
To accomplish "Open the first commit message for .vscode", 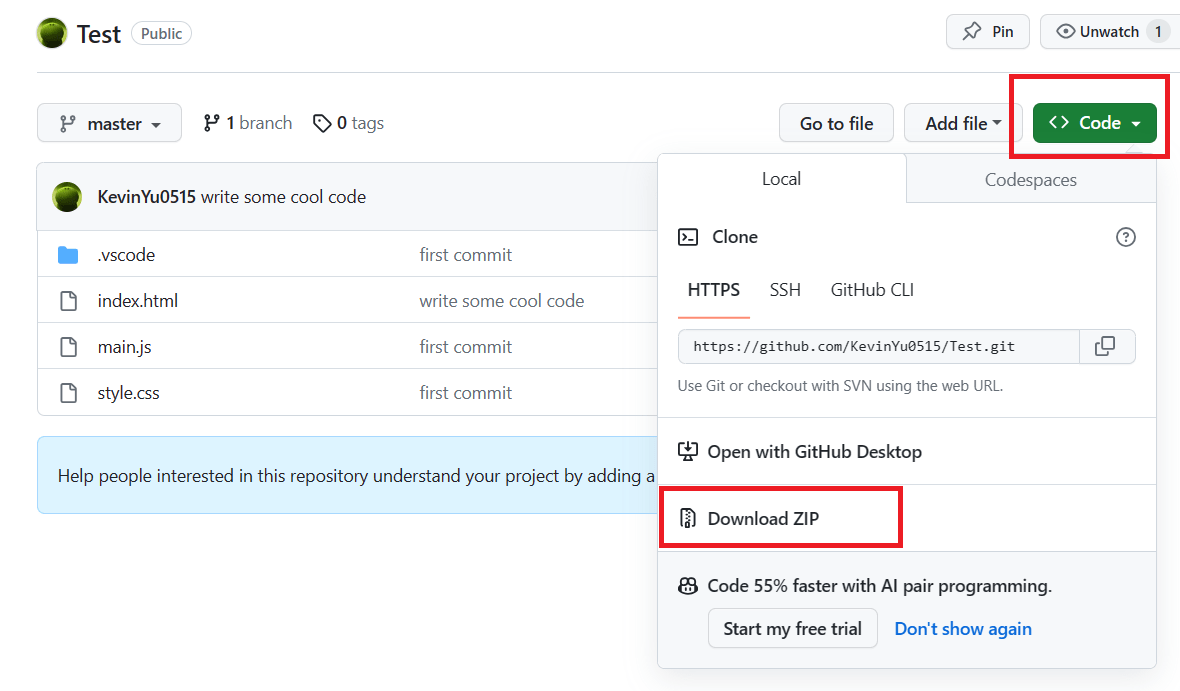I will [465, 255].
